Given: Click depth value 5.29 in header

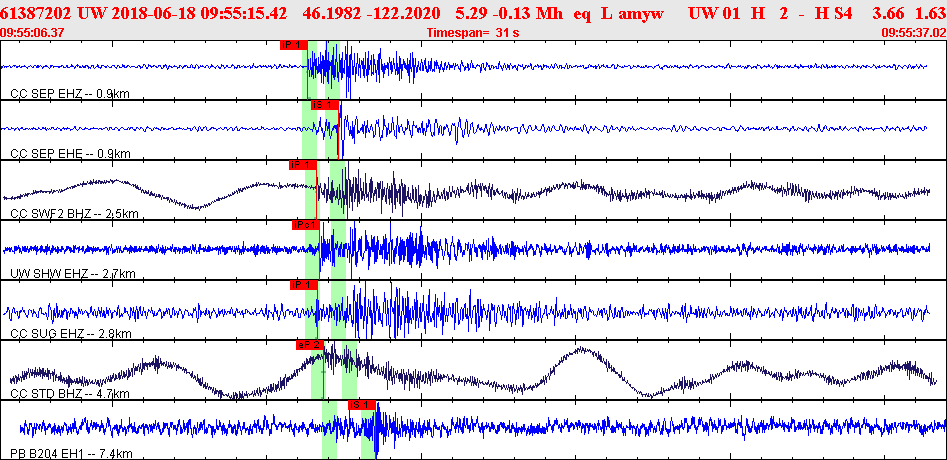Looking at the screenshot, I should 469,14.
